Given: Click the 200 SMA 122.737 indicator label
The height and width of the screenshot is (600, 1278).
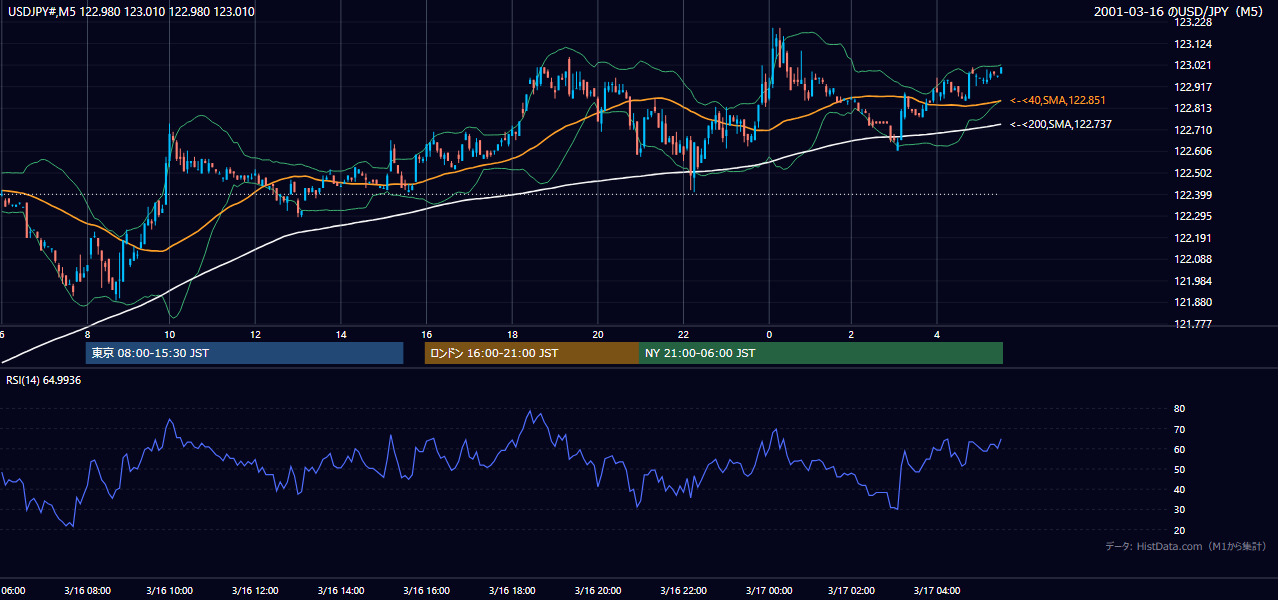Looking at the screenshot, I should coord(1061,124).
